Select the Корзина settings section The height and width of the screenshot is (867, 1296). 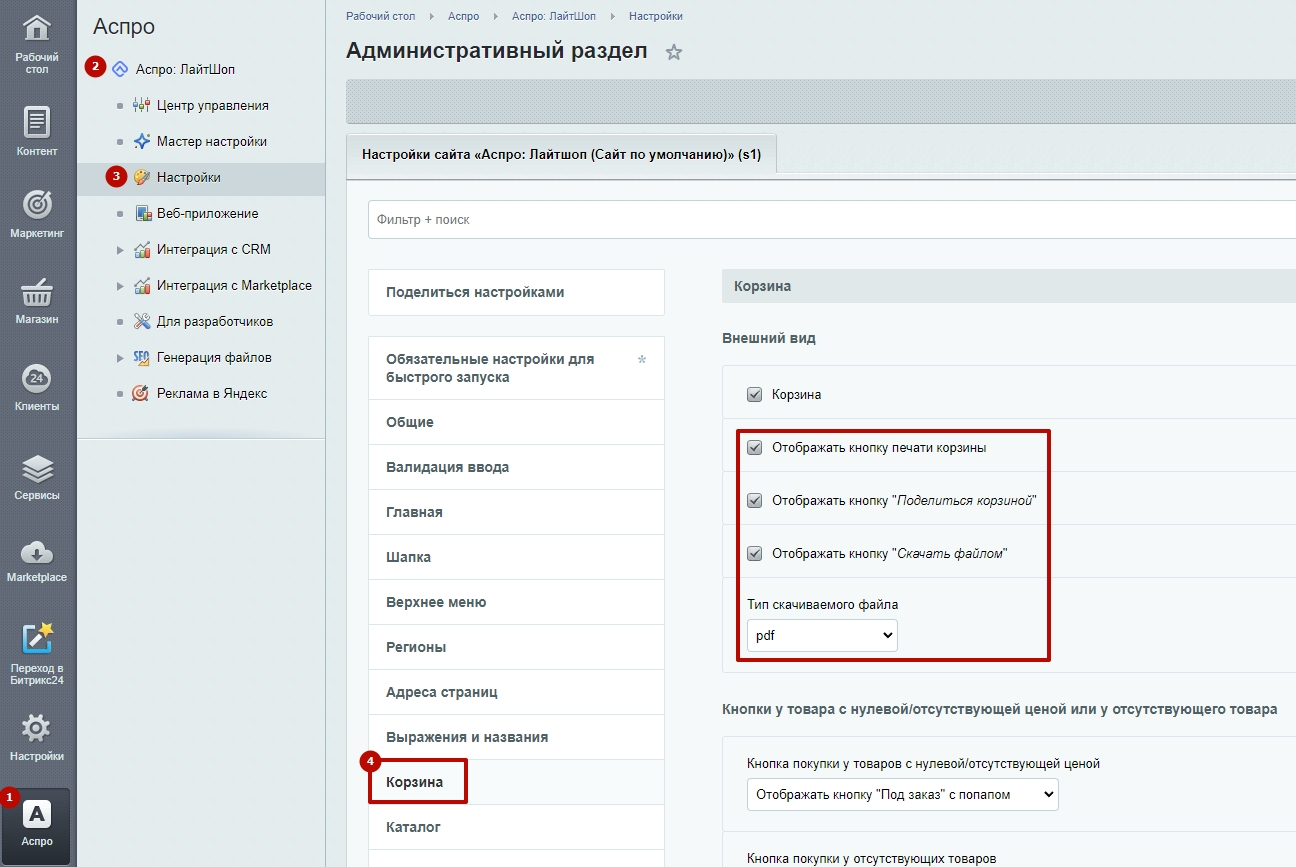(516, 782)
